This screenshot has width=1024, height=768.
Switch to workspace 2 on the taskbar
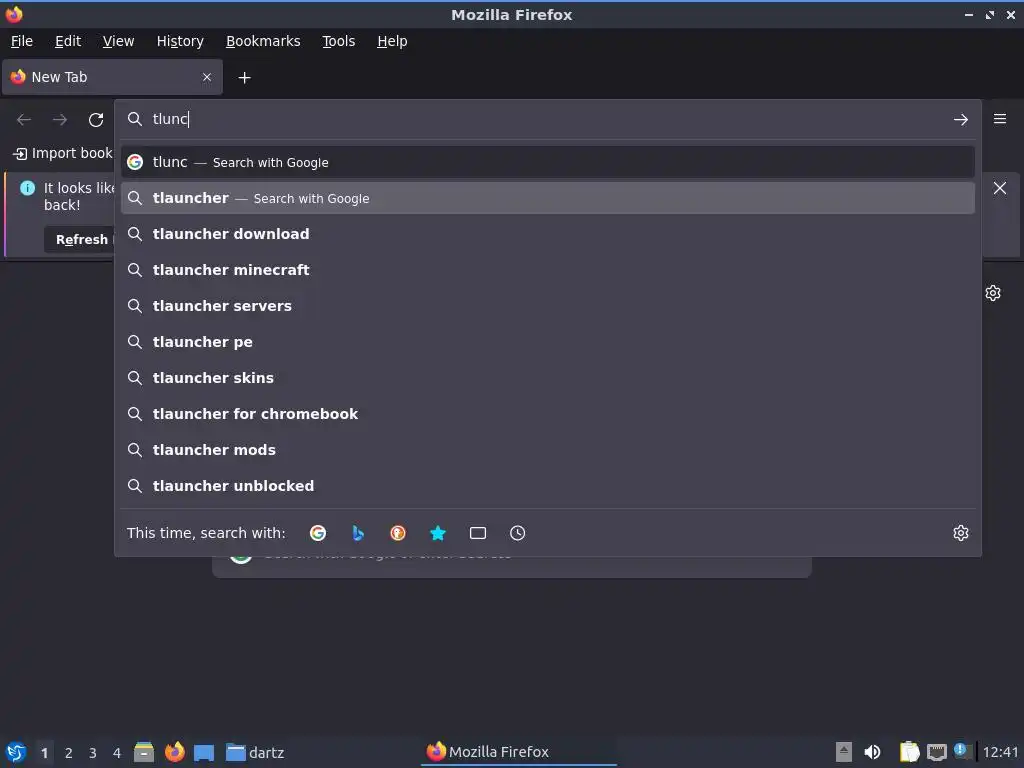point(69,753)
